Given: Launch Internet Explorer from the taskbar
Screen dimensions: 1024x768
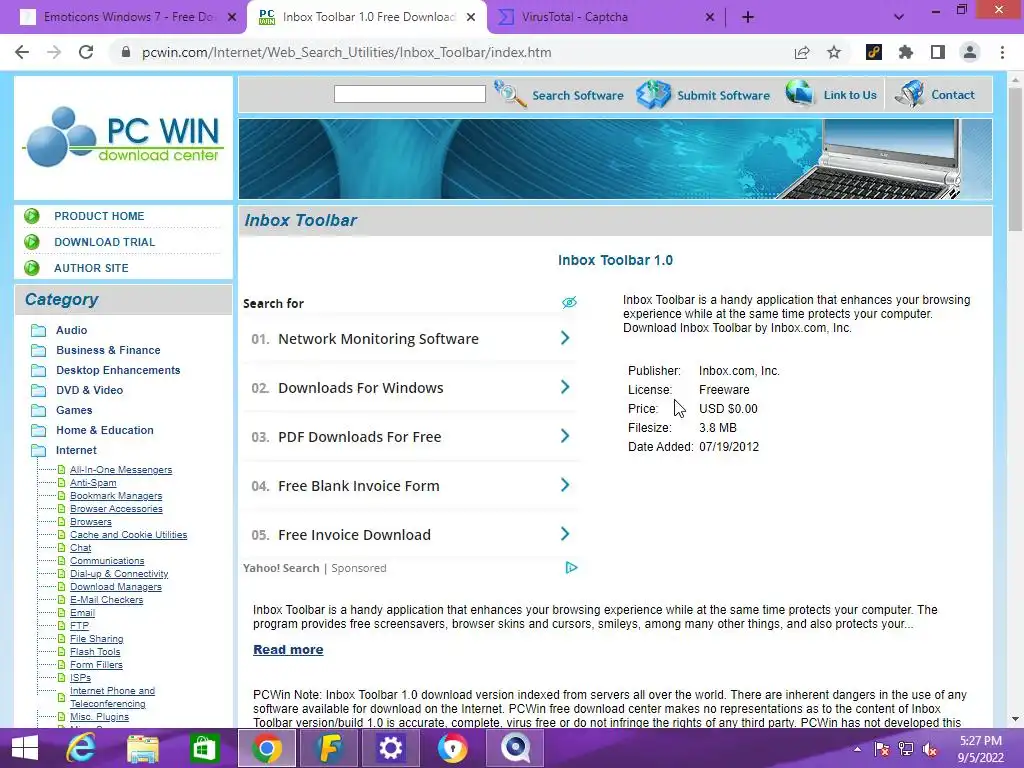Looking at the screenshot, I should tap(81, 748).
